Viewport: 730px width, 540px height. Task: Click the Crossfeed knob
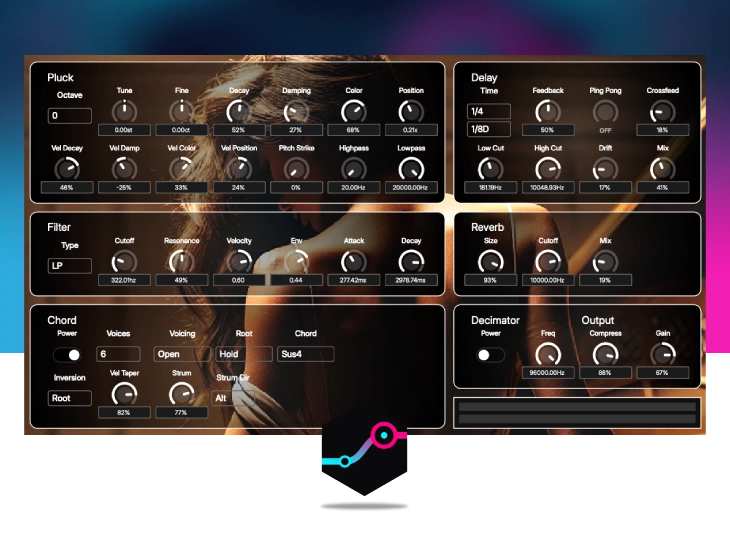662,112
